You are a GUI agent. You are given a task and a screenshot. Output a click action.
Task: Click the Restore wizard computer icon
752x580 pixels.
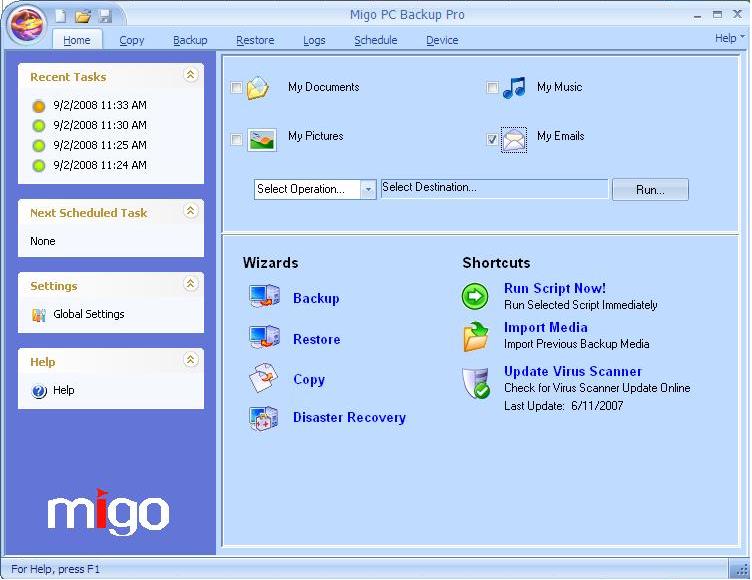(264, 336)
